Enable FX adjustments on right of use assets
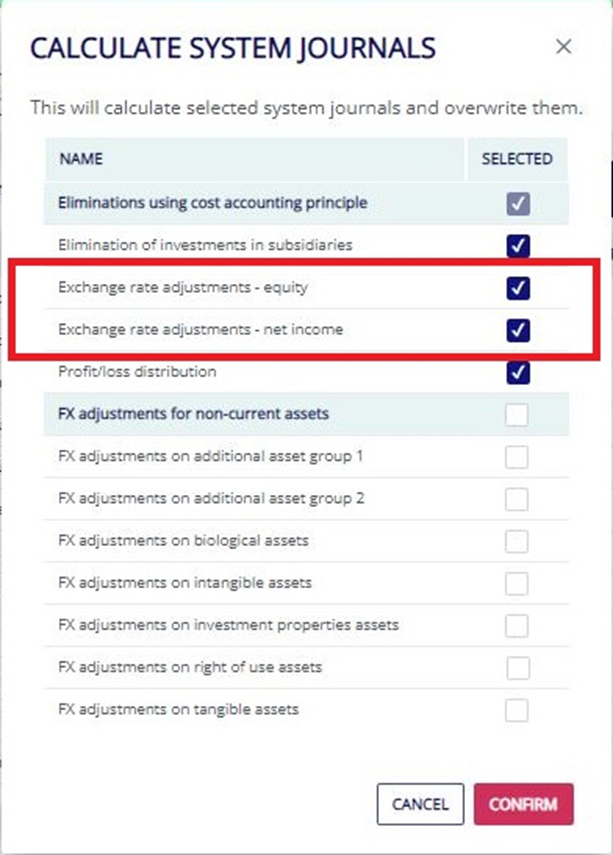 (518, 668)
